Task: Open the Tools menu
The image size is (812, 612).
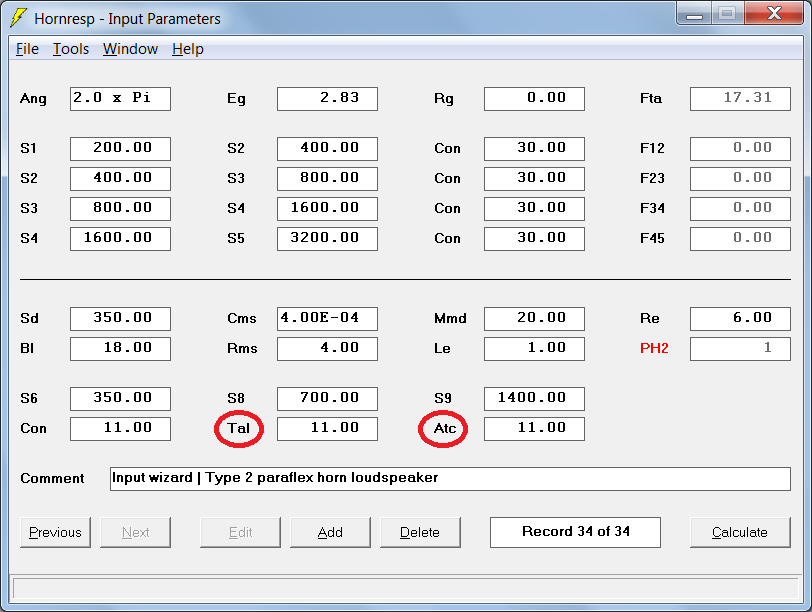Action: click(x=71, y=49)
